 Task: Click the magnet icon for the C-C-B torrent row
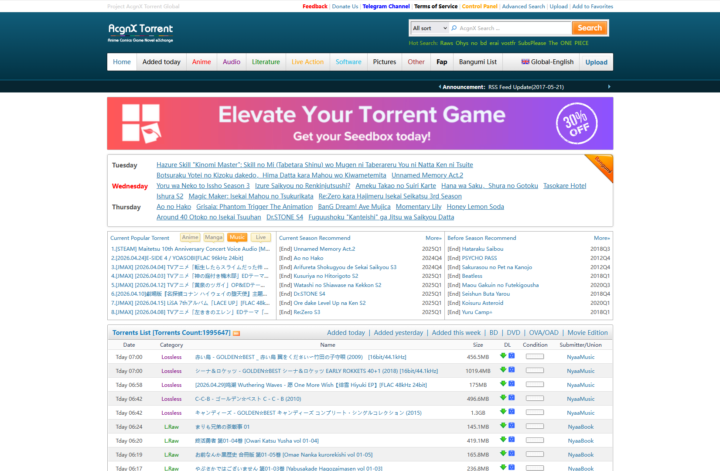(512, 398)
